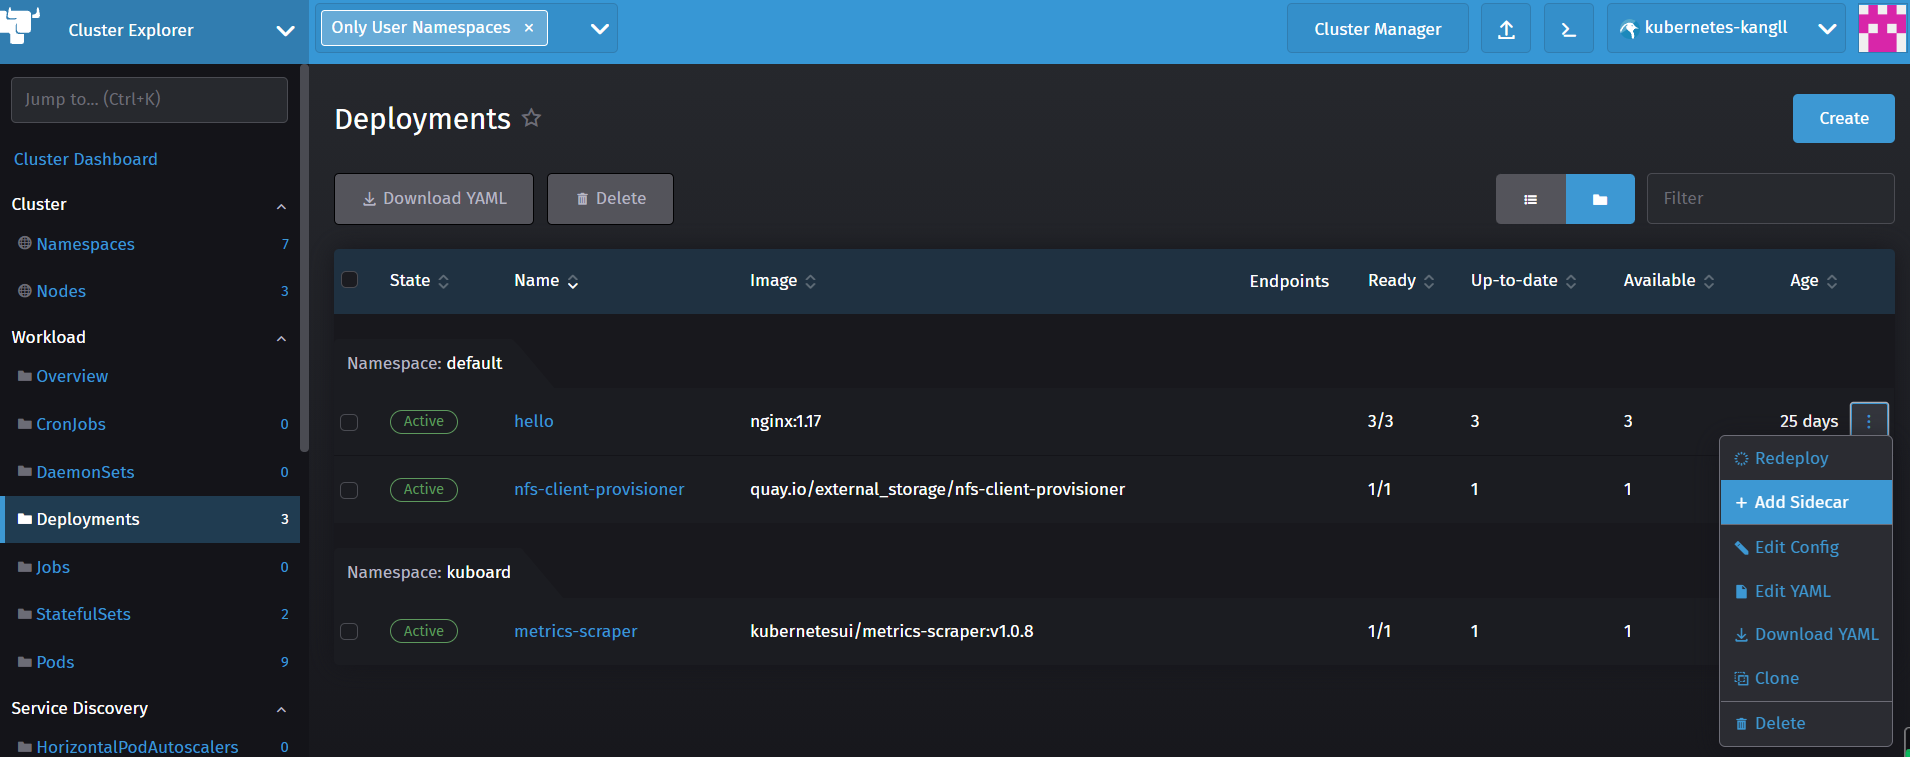Select the nfs-client-provisioner deployment checkbox

click(x=349, y=490)
